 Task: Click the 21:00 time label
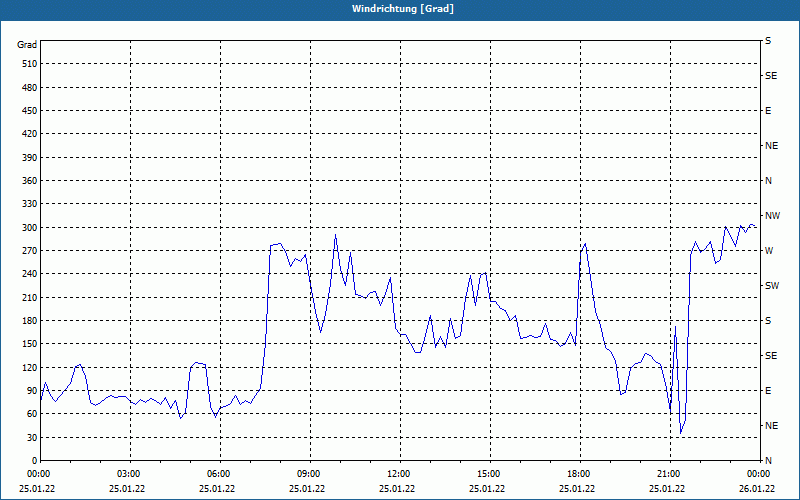pos(670,473)
